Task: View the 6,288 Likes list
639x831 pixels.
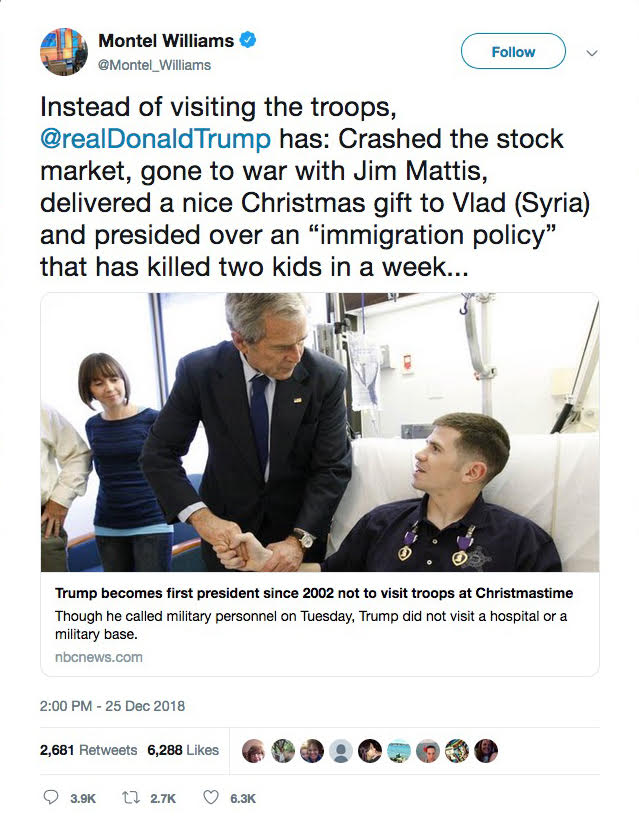Action: tap(183, 750)
